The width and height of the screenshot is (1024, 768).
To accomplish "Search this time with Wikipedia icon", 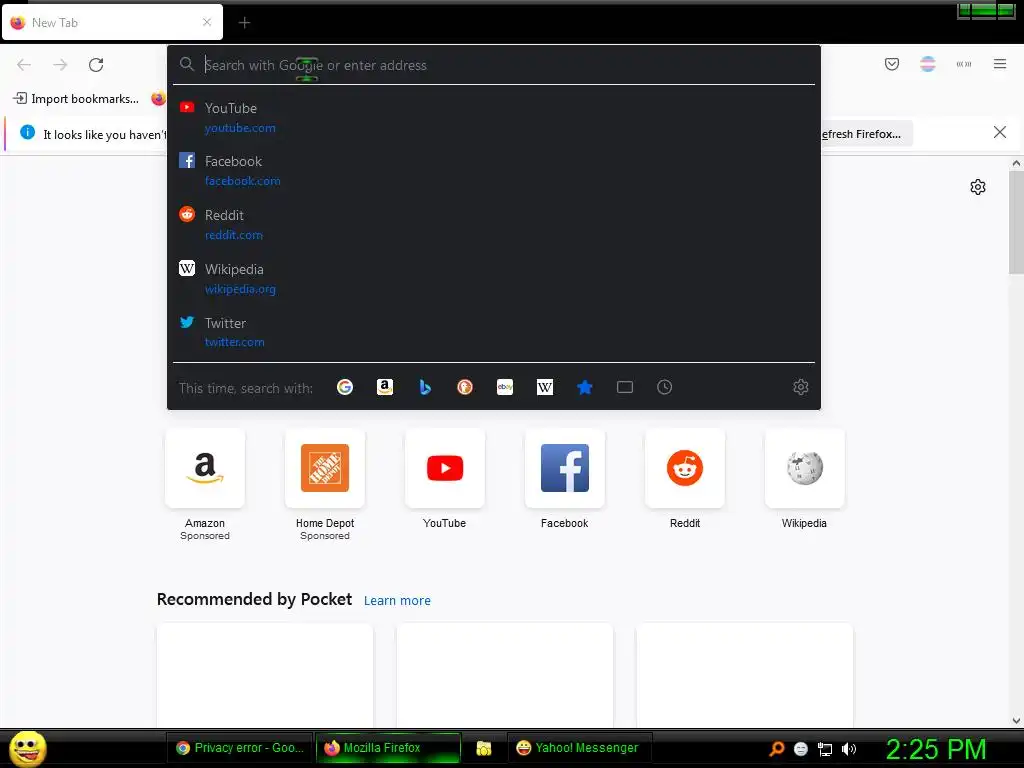I will pyautogui.click(x=545, y=387).
